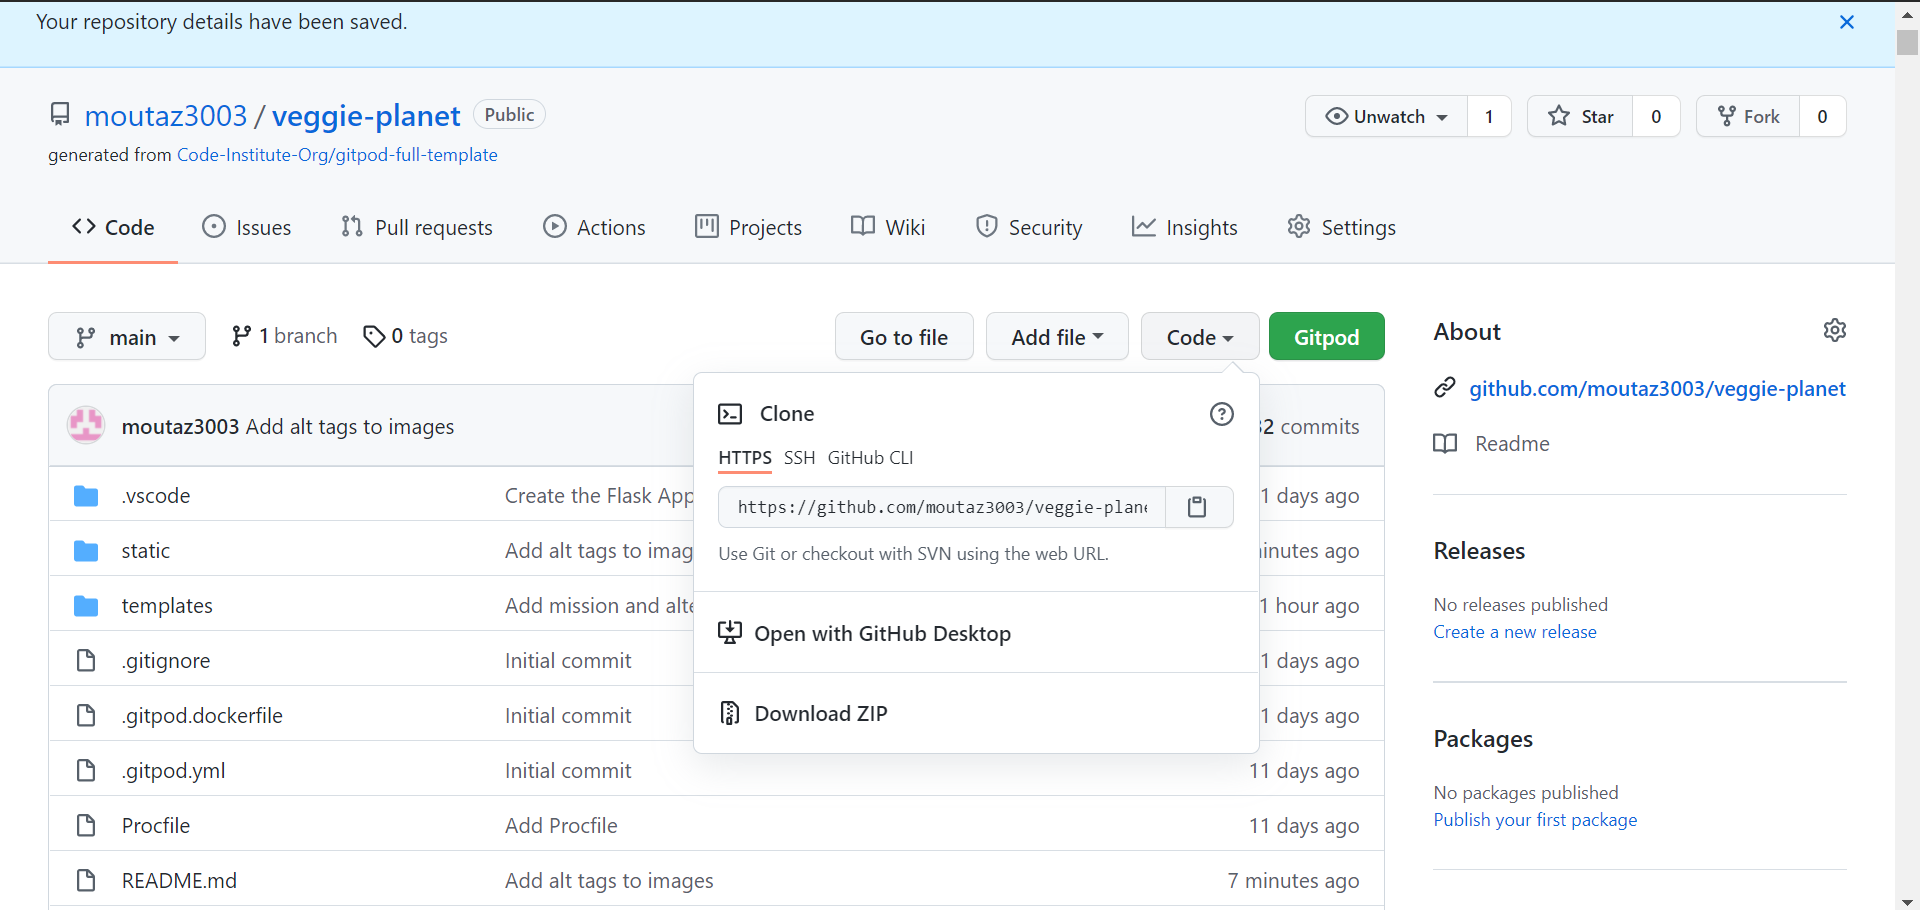Open the Wiki tab
This screenshot has width=1920, height=910.
(888, 228)
